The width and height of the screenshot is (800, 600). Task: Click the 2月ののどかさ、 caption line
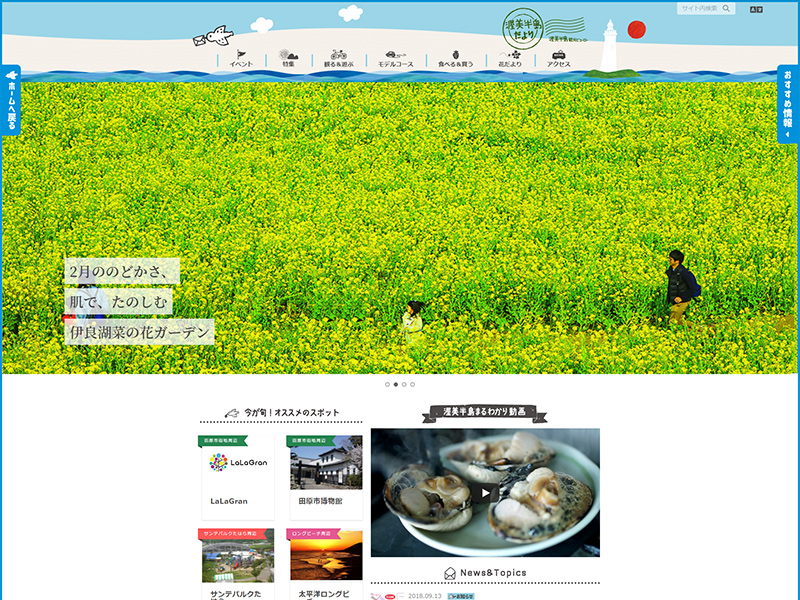(122, 271)
